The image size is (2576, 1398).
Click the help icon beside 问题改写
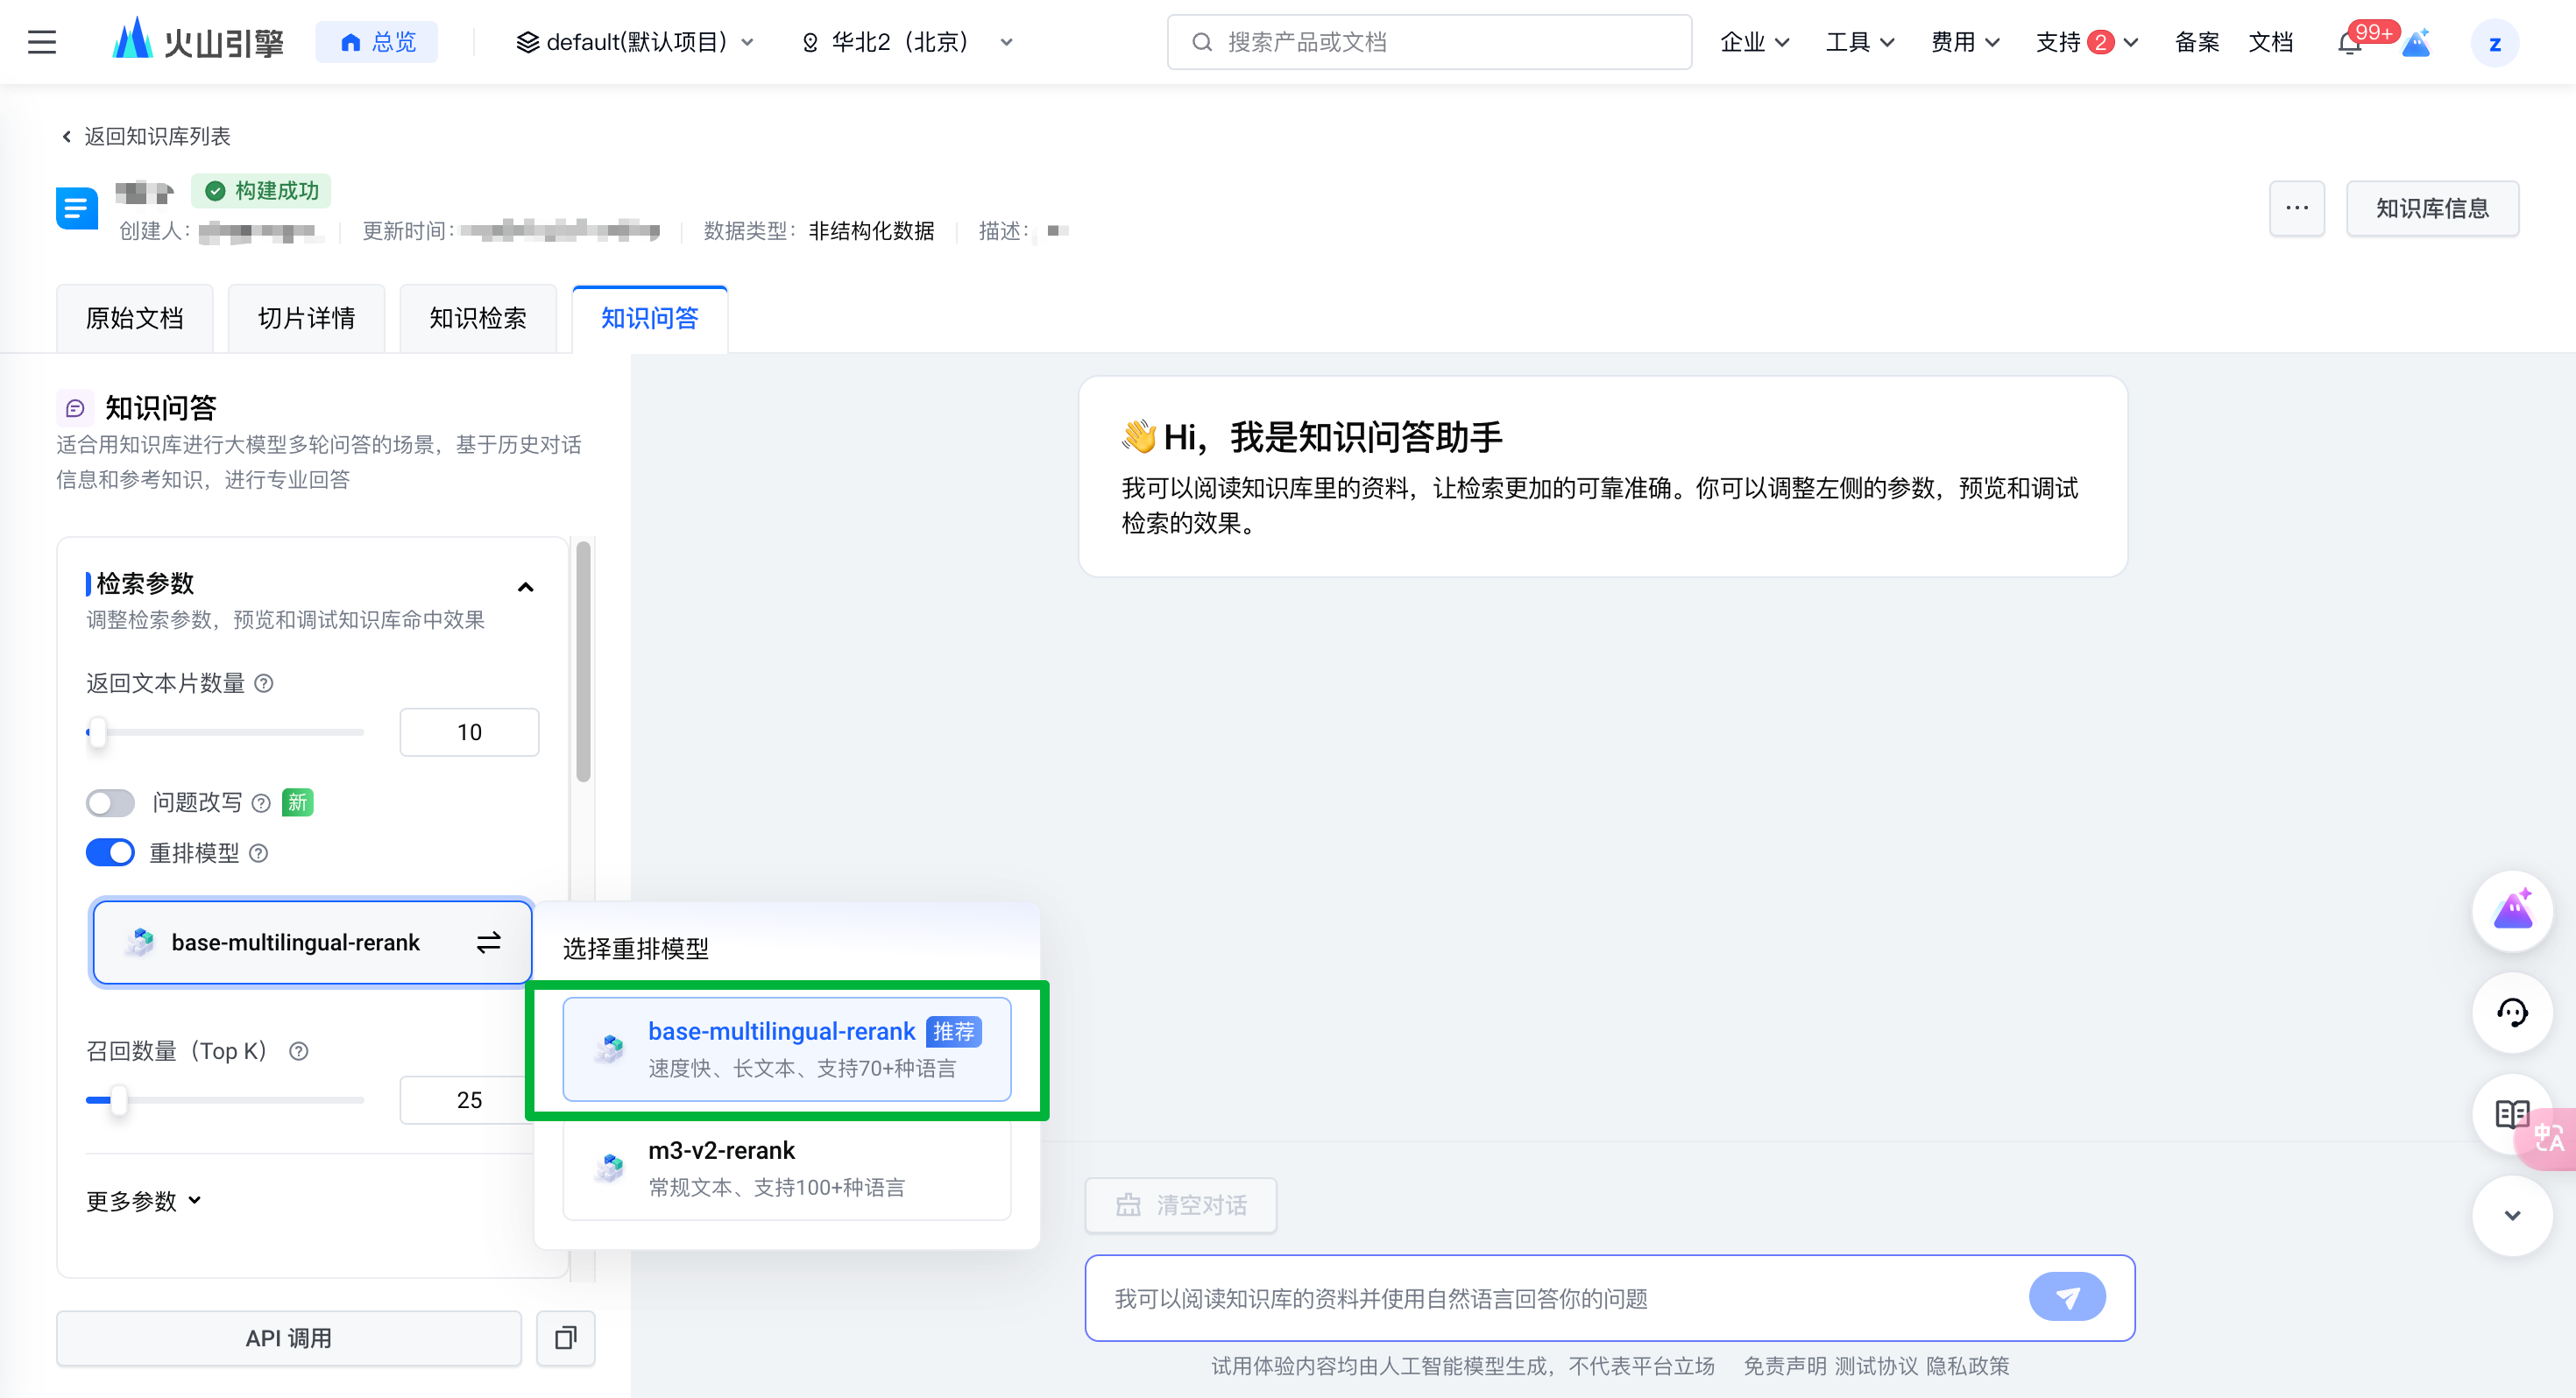point(261,803)
